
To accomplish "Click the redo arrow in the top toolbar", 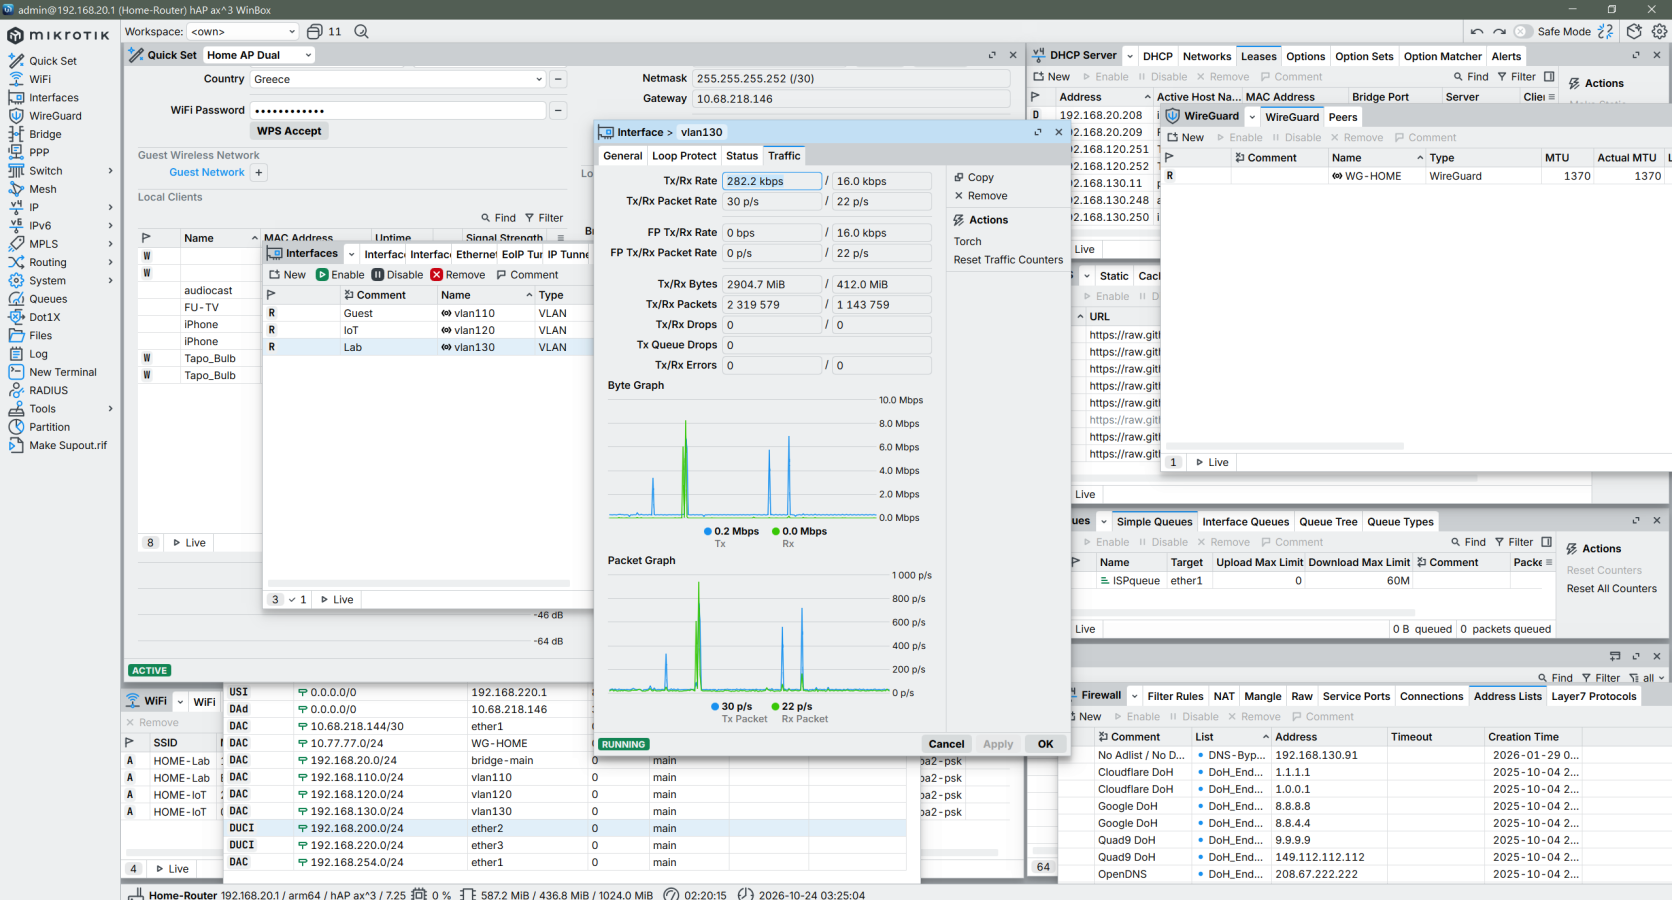I will [1499, 32].
